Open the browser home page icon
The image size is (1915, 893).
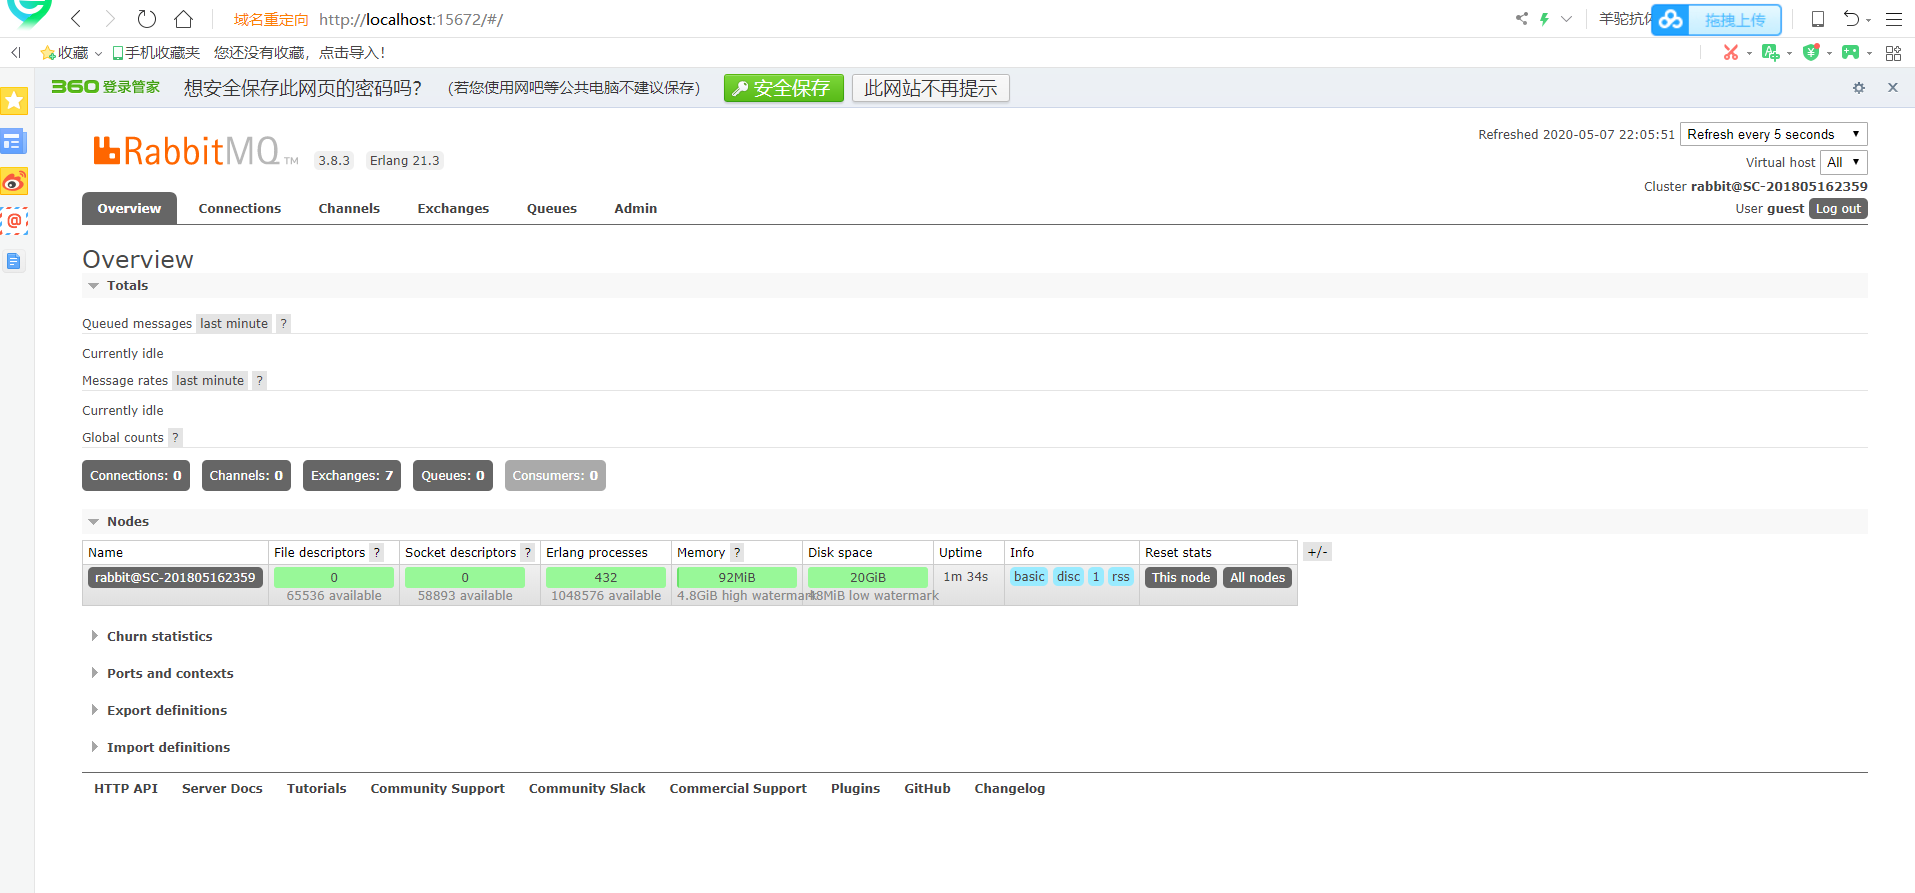[x=183, y=19]
